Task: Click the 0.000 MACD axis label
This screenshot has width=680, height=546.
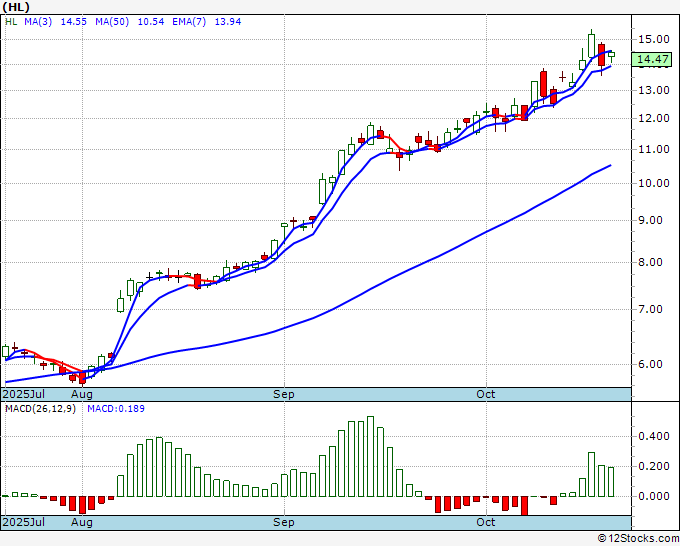Action: (x=654, y=497)
